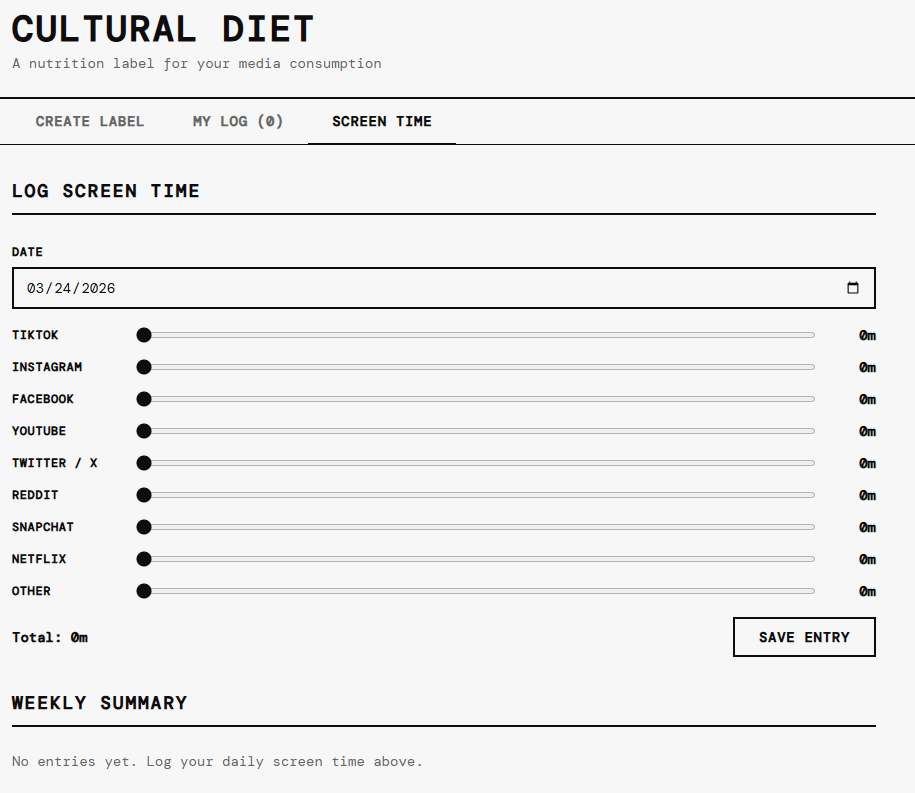Click the TikTok slider handle
This screenshot has width=915, height=793.
click(144, 335)
